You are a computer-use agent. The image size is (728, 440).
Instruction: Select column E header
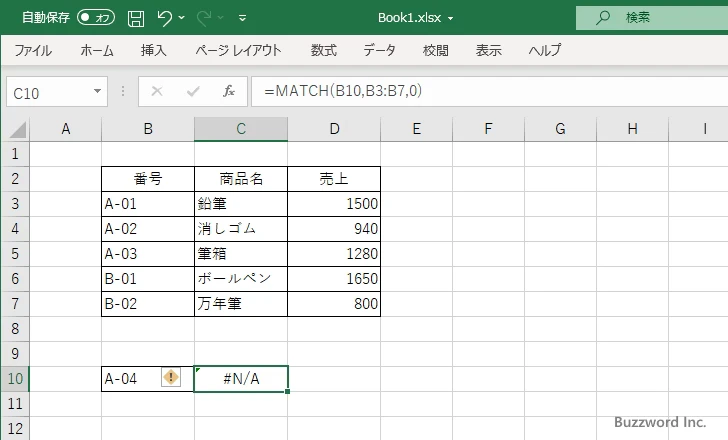pos(416,129)
